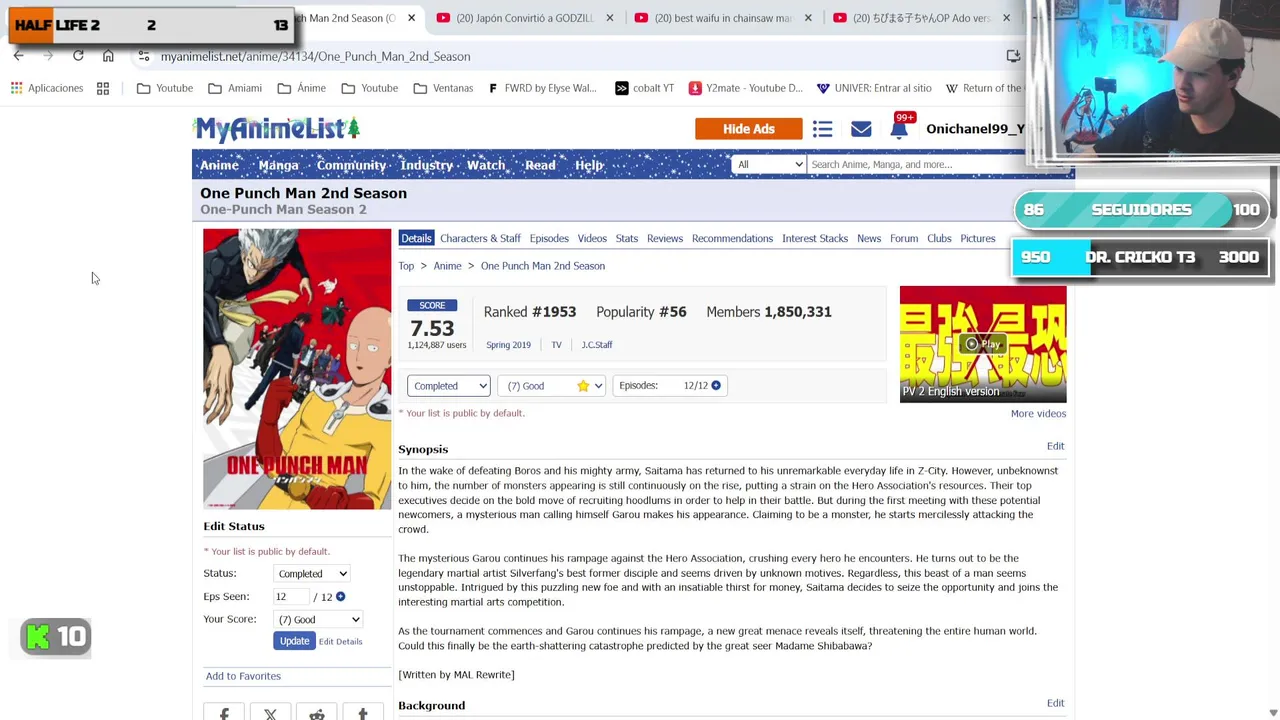Open the One Punch Man poster image
Screen dimensions: 1280x720
(297, 369)
